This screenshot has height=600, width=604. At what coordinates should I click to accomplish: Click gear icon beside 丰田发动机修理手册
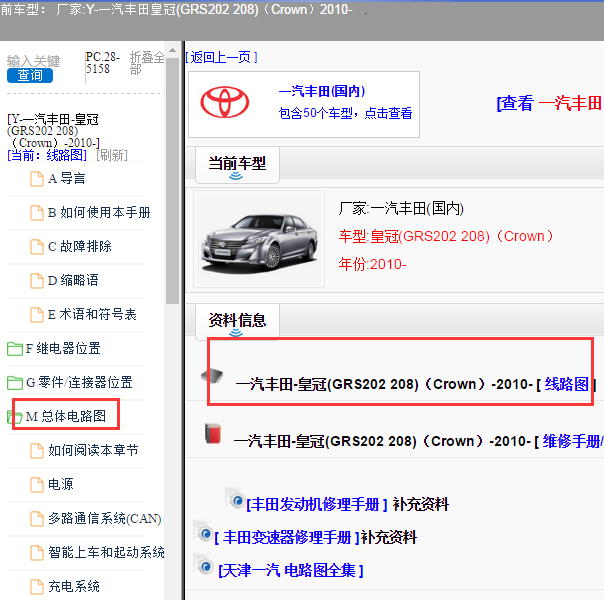tap(235, 498)
